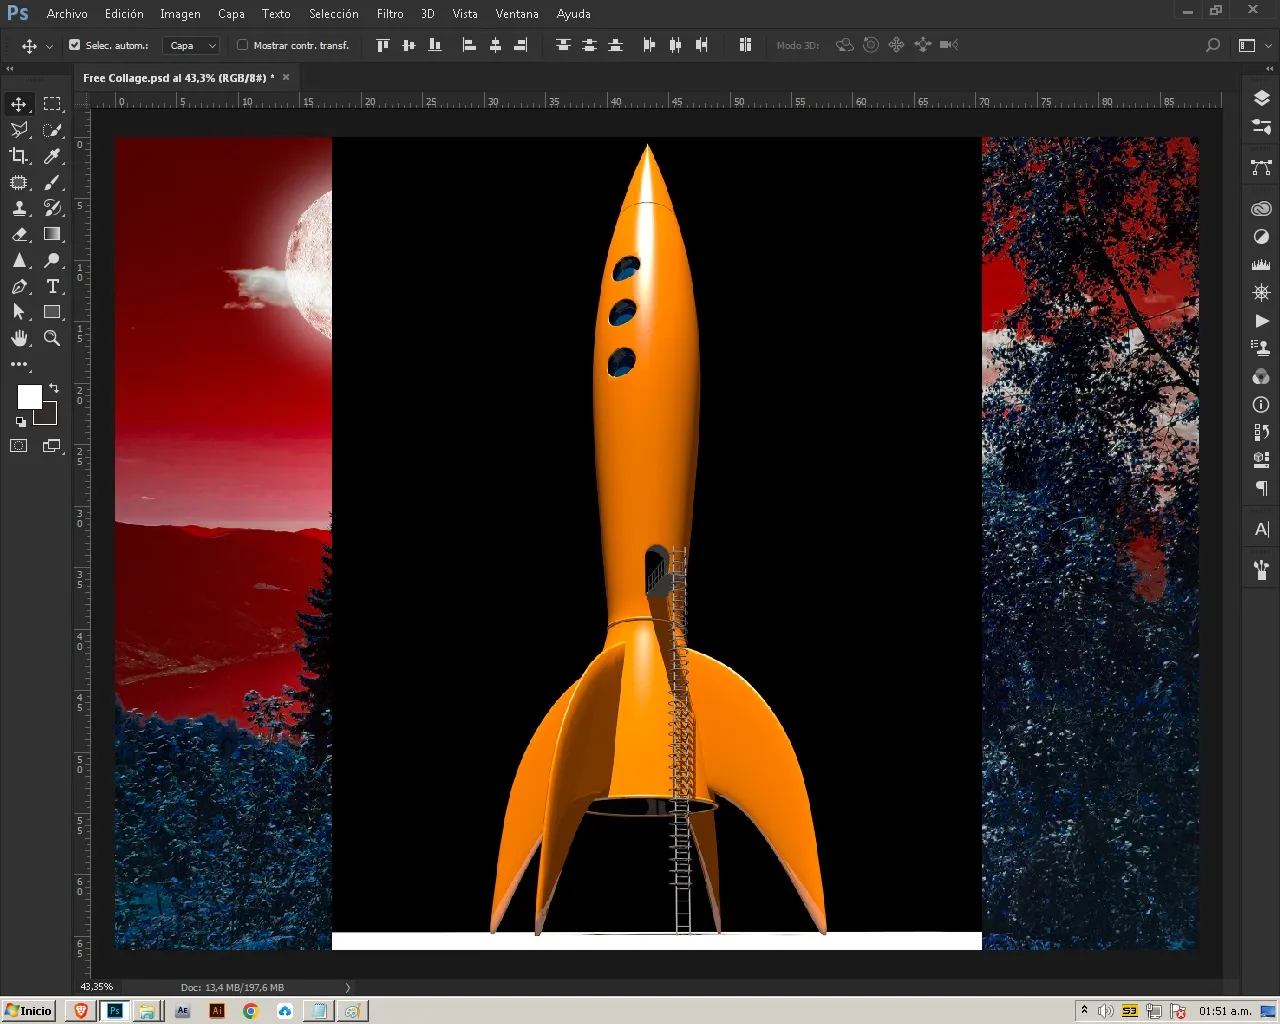The width and height of the screenshot is (1280, 1024).
Task: Toggle Quick Mask mode
Action: [19, 446]
